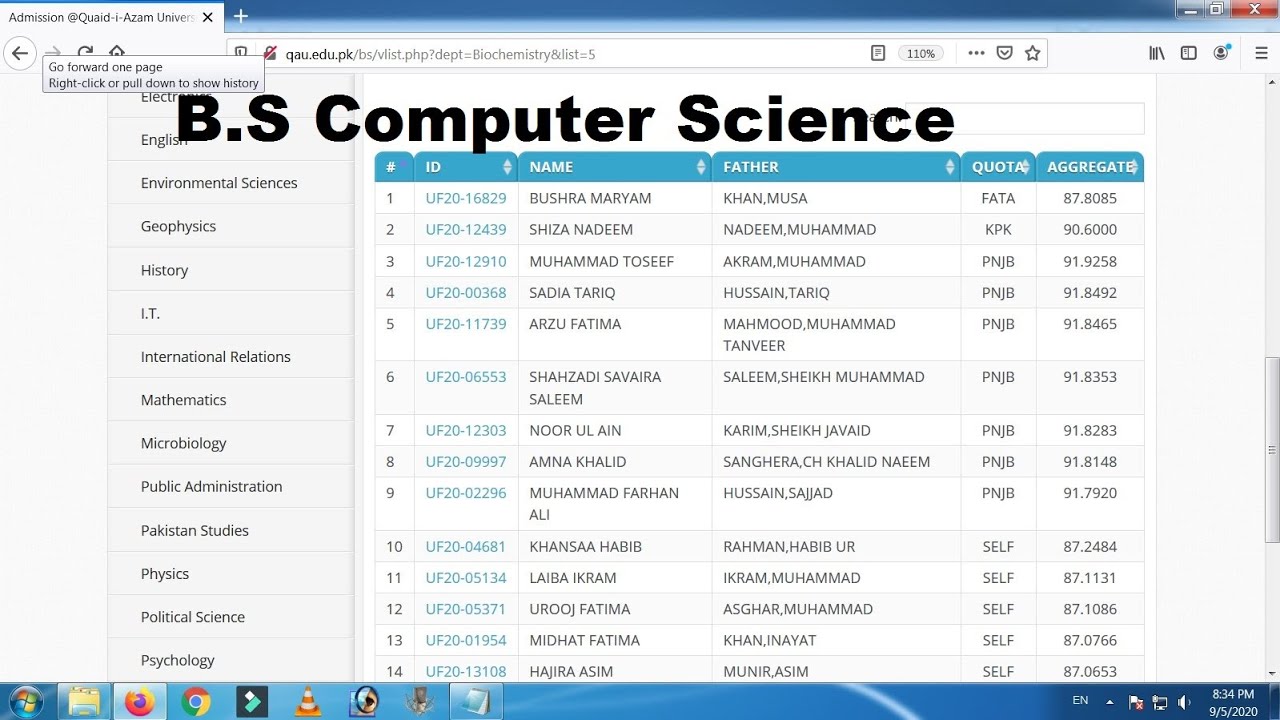Click the site permissions icon beside URL
Viewport: 1280px width, 720px height.
[270, 53]
